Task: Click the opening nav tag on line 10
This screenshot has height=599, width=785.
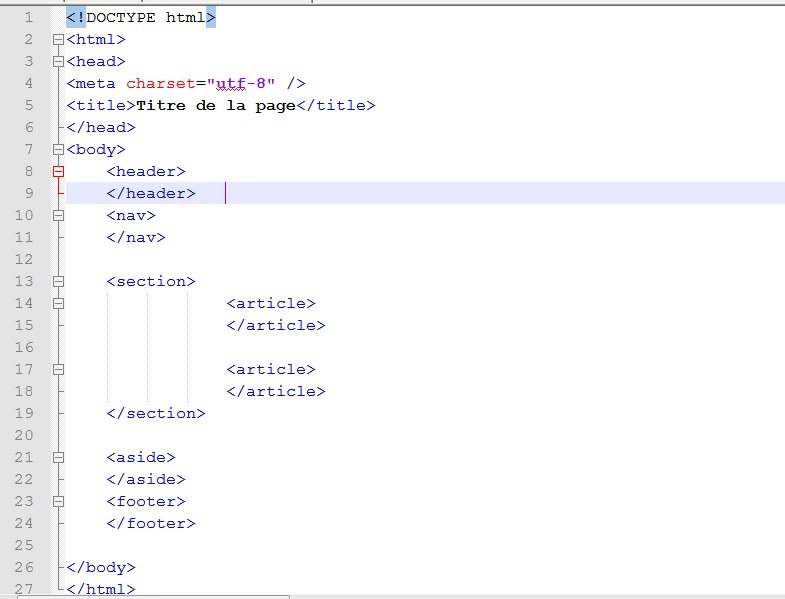Action: [x=131, y=215]
